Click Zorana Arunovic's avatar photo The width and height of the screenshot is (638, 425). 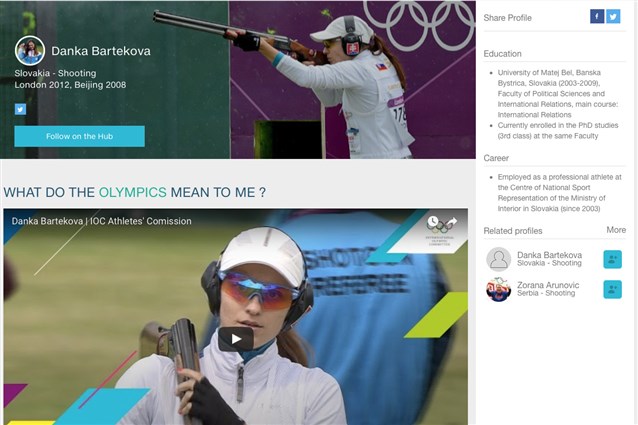pyautogui.click(x=498, y=289)
